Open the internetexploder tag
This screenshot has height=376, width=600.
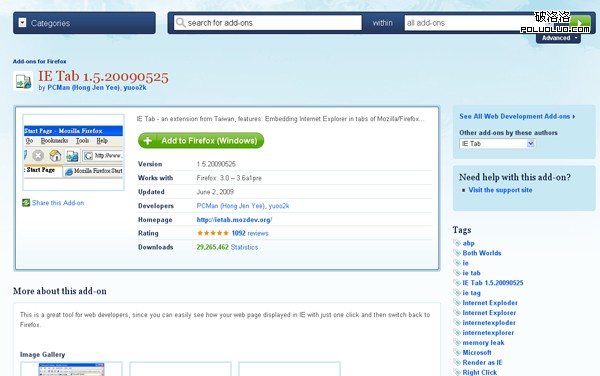[489, 322]
